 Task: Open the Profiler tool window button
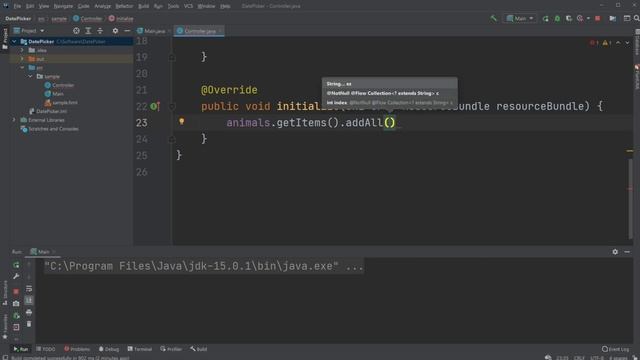pyautogui.click(x=171, y=349)
